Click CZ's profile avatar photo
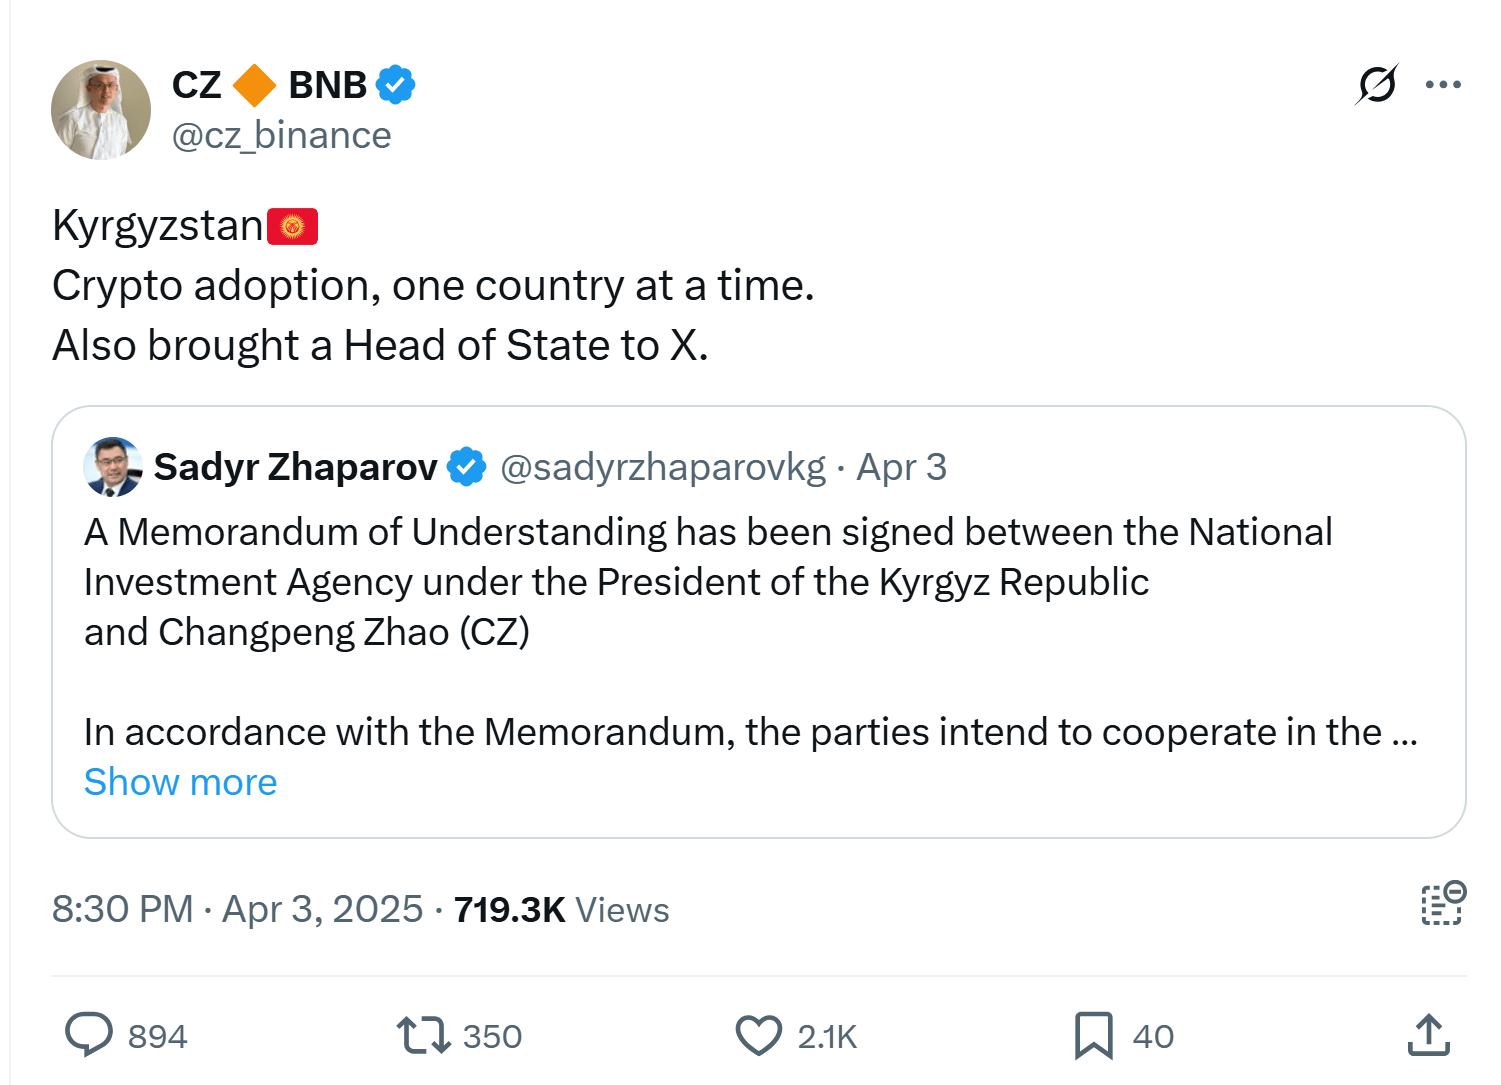The image size is (1501, 1085). (101, 110)
